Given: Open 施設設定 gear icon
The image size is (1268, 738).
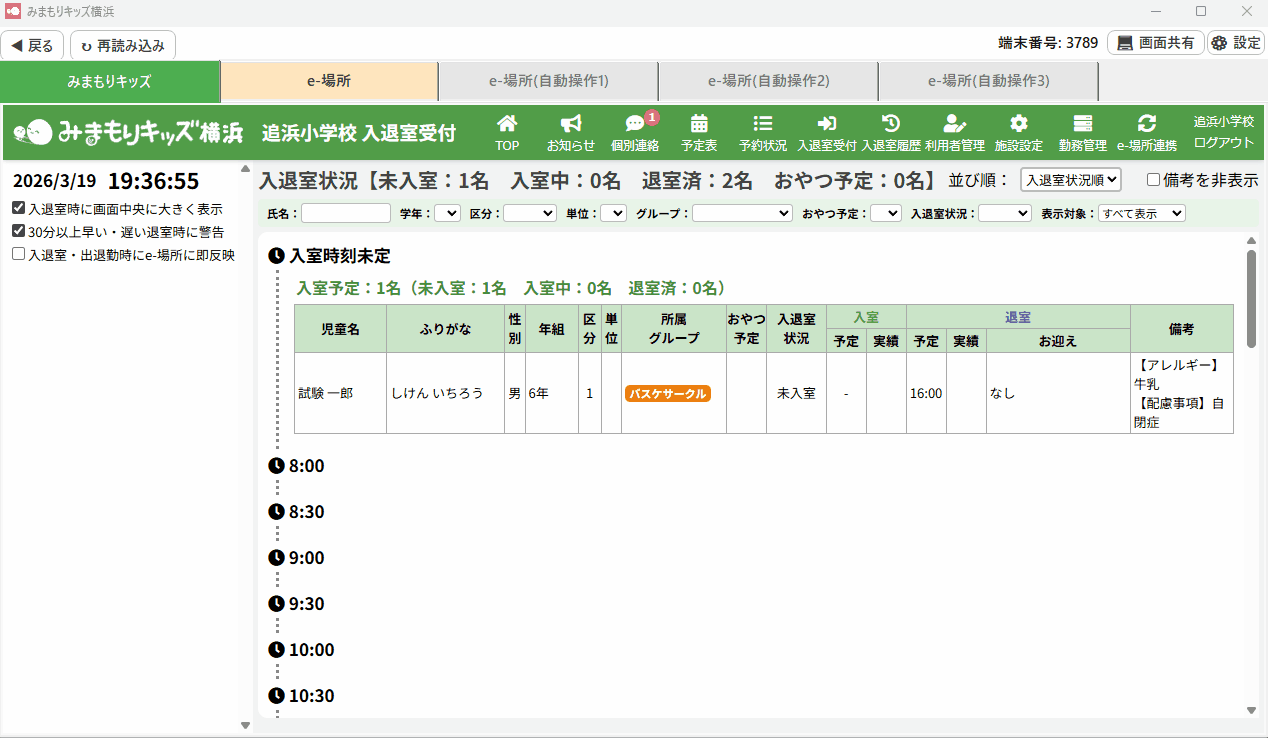Looking at the screenshot, I should [1018, 123].
